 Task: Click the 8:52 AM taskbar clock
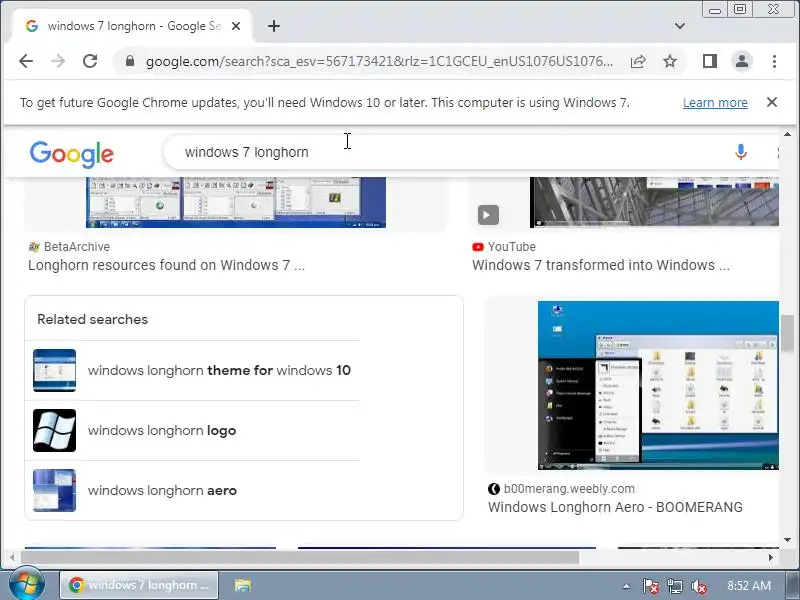(x=748, y=586)
